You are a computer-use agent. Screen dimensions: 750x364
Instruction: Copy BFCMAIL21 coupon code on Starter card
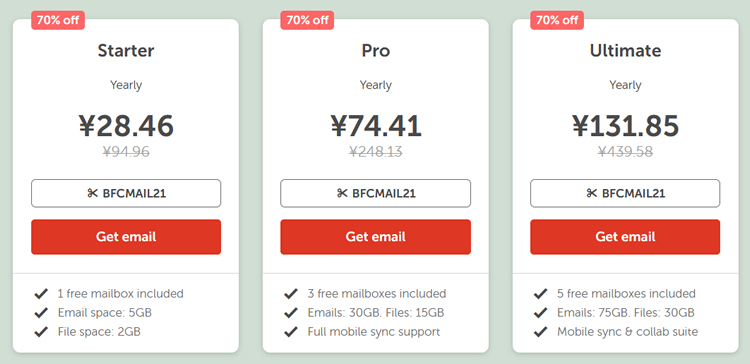click(x=126, y=193)
